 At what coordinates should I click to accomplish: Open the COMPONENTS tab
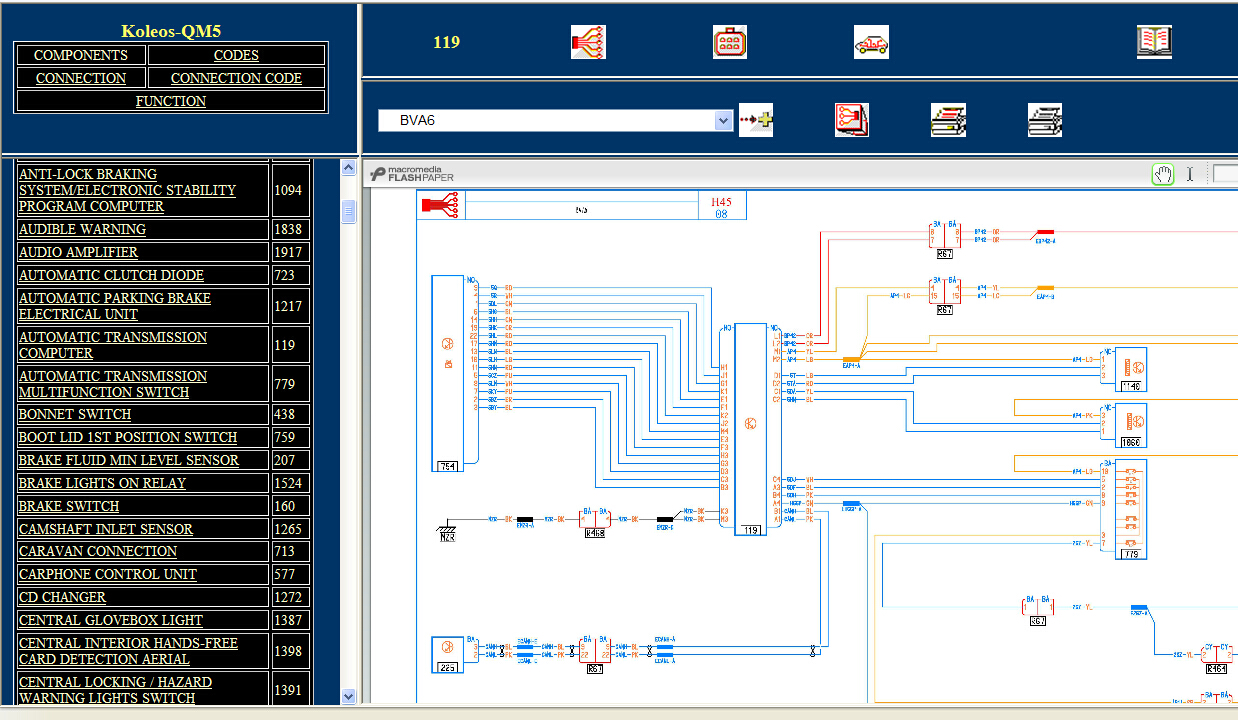(x=81, y=55)
